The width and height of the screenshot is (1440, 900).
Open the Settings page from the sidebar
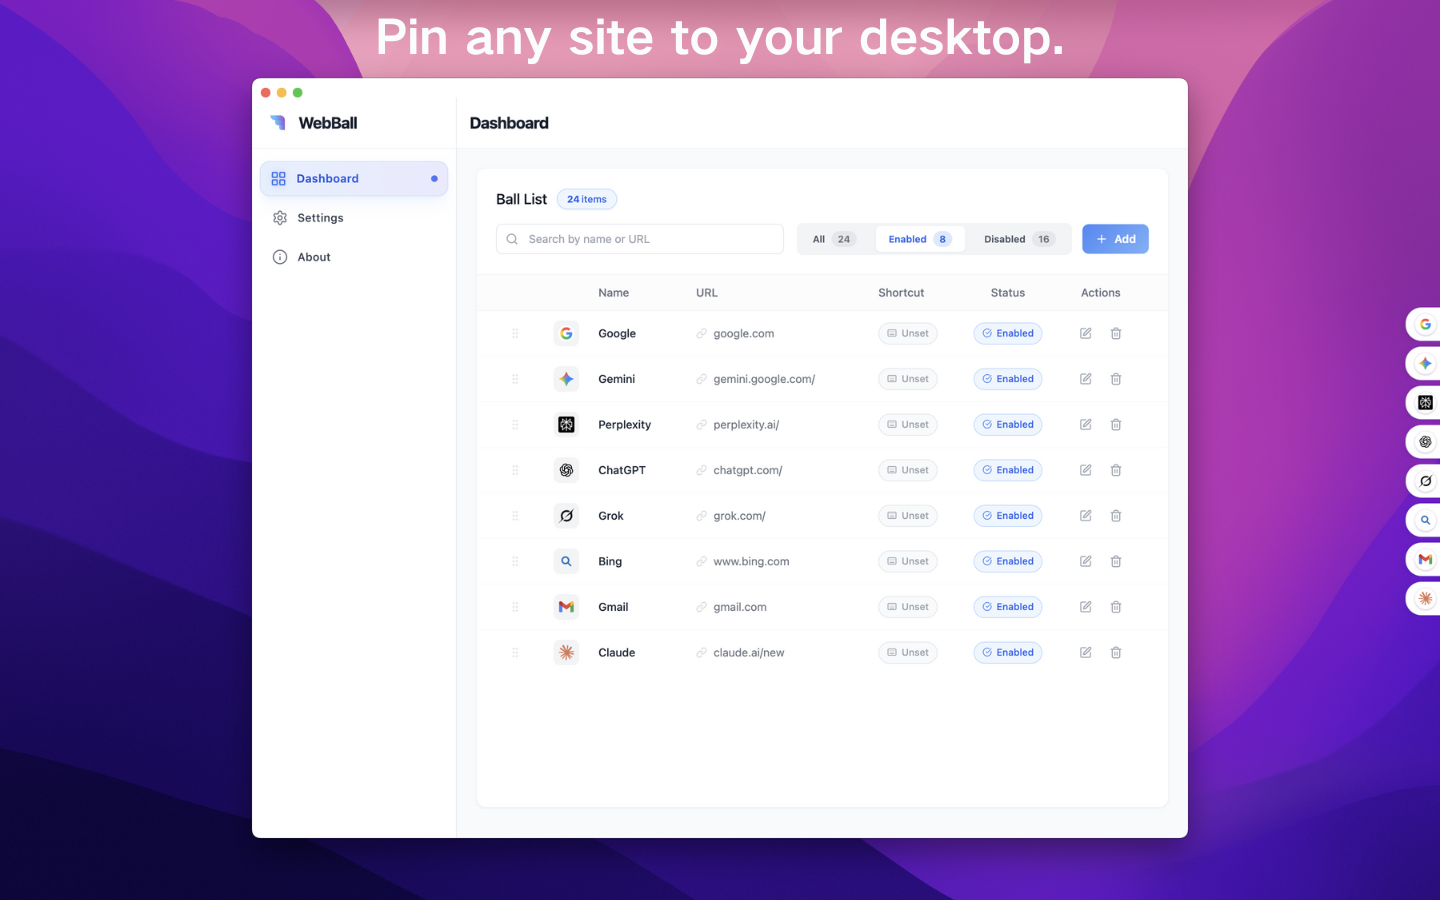[x=320, y=217]
